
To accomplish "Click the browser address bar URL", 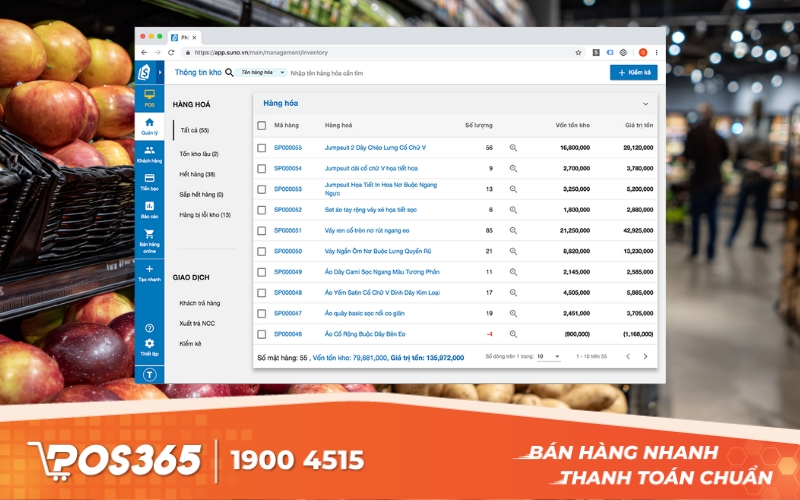I will pos(261,52).
